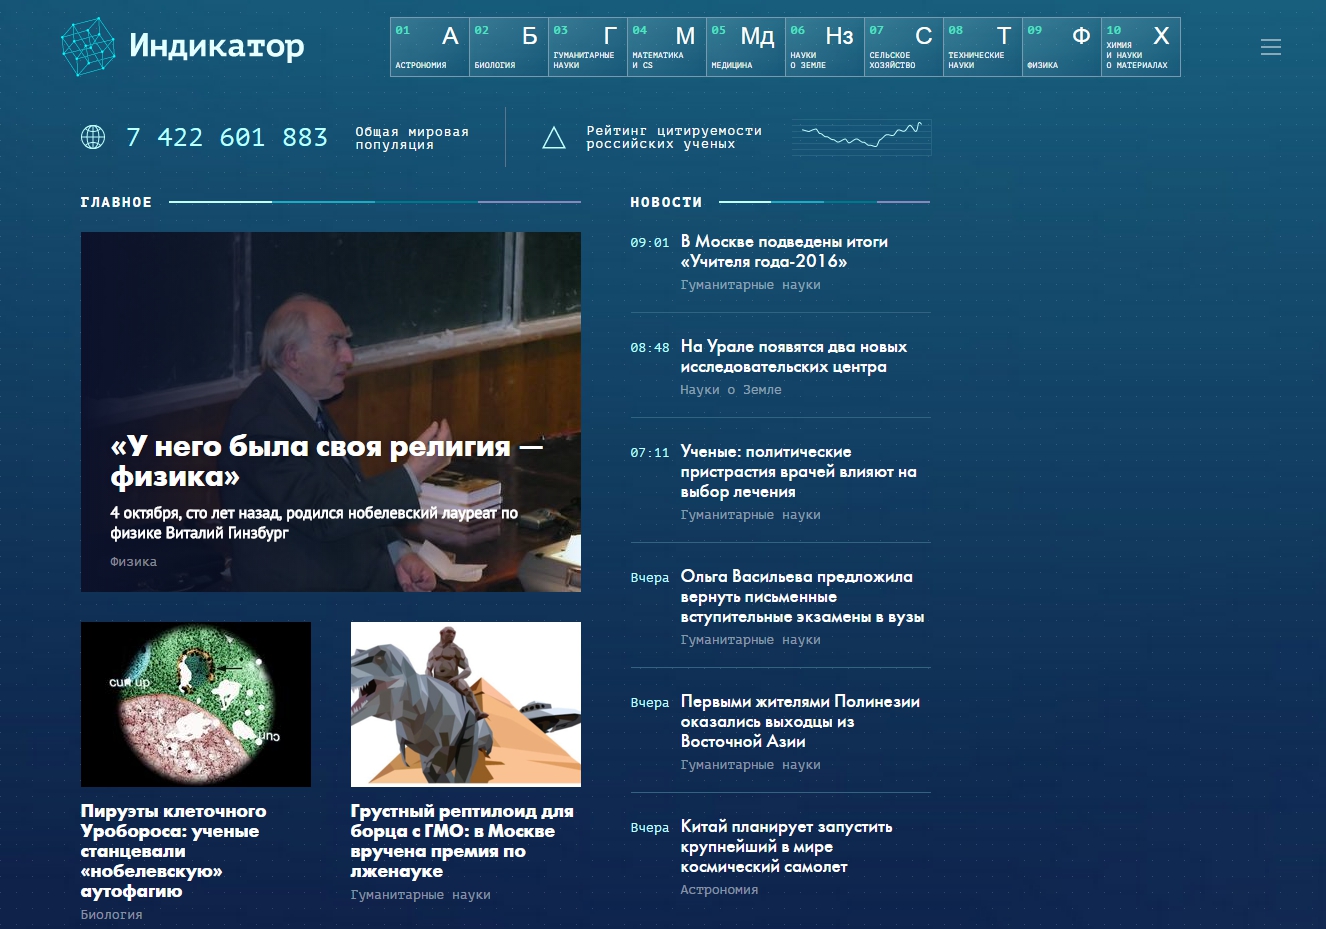The height and width of the screenshot is (929, 1326).
Task: Click the Биология tag under autophagy article
Action: pyautogui.click(x=111, y=915)
